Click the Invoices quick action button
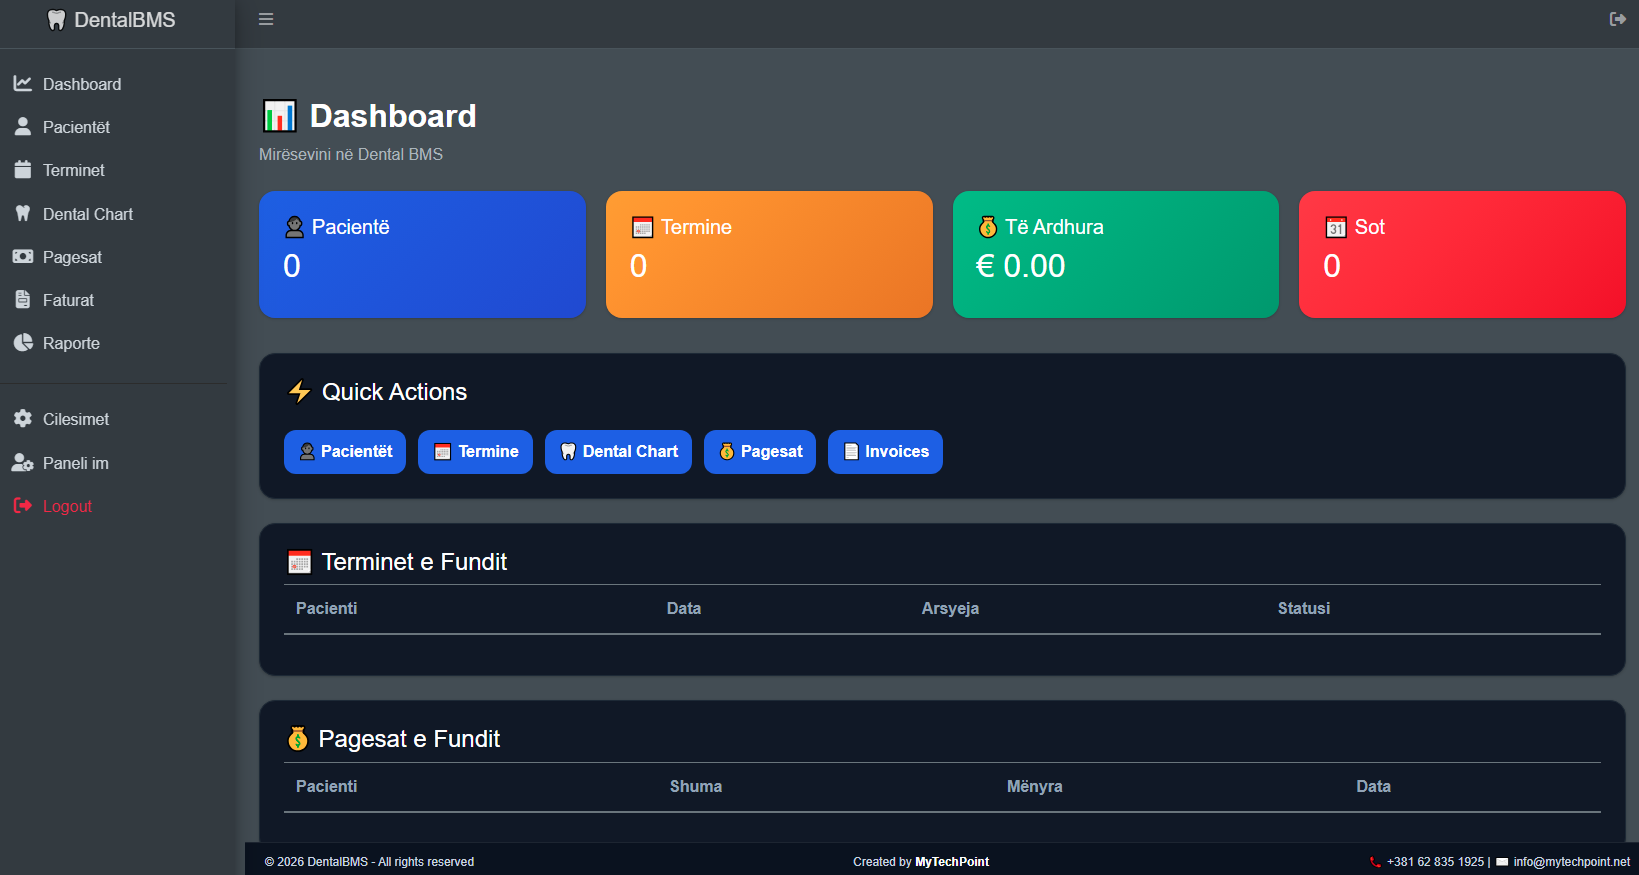 pos(885,452)
